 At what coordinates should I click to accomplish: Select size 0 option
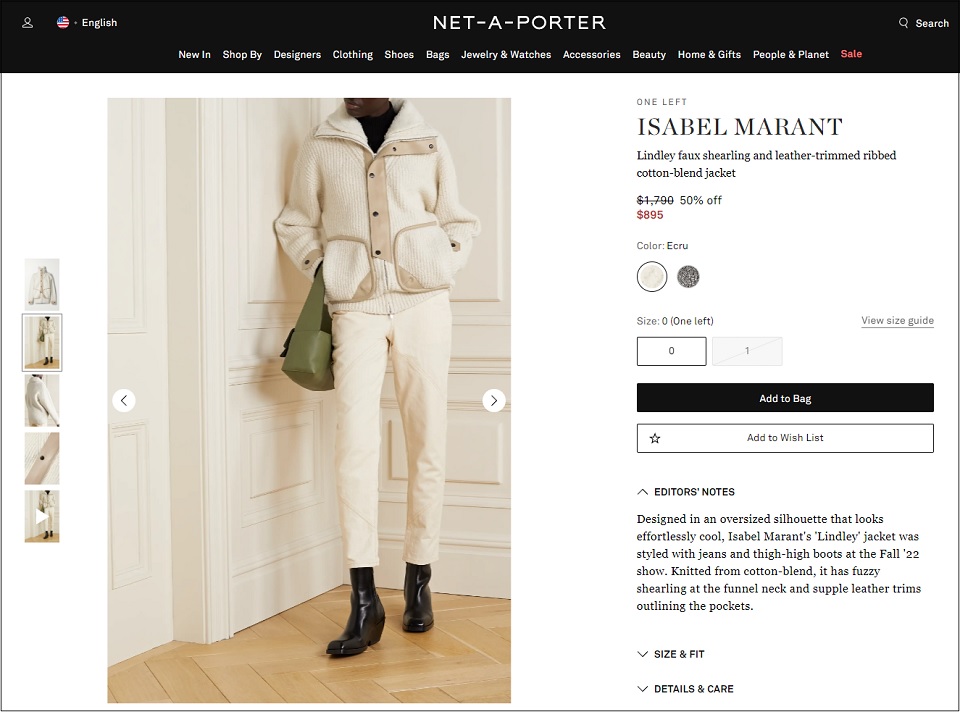671,351
